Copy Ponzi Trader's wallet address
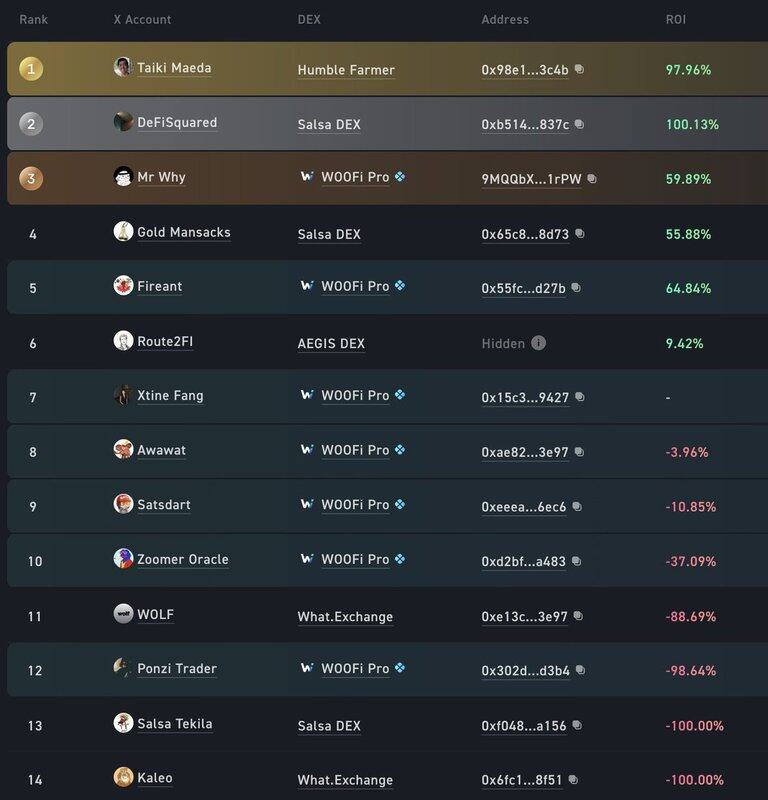 581,671
